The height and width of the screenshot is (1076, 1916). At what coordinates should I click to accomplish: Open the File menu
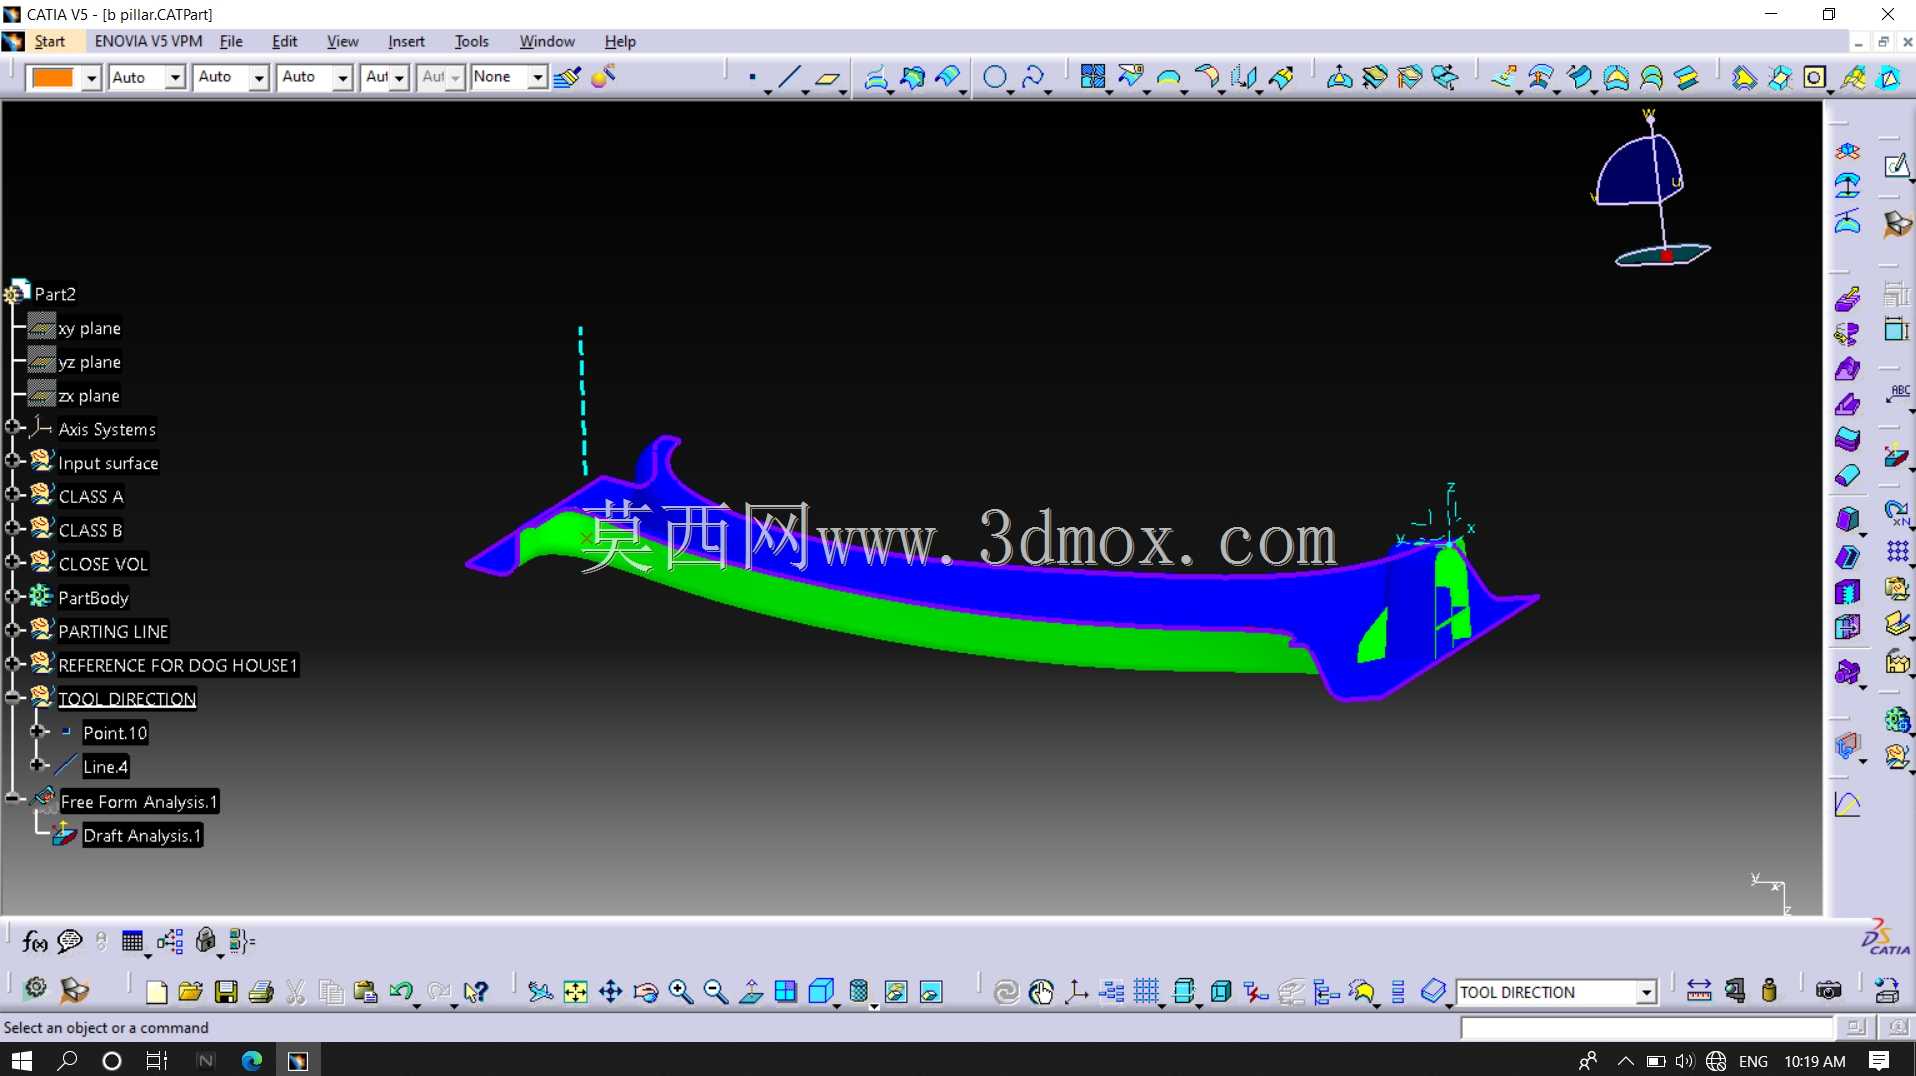click(231, 41)
